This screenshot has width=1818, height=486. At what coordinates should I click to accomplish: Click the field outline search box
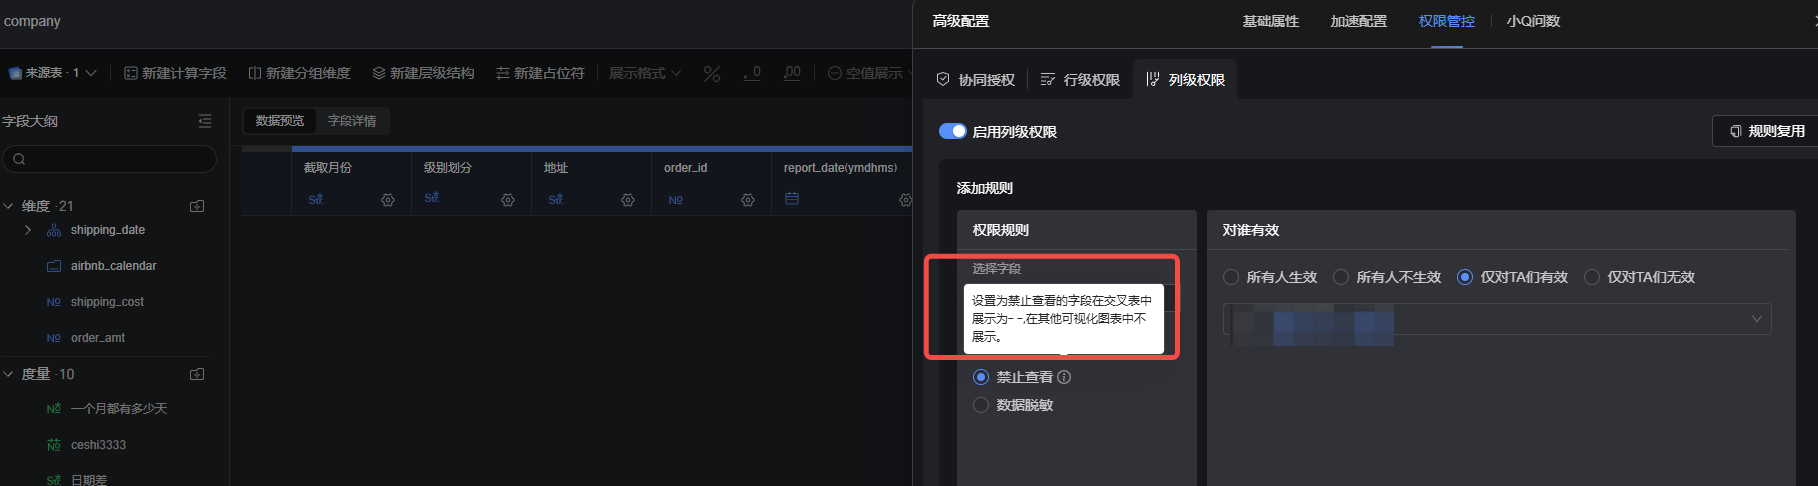(x=110, y=159)
